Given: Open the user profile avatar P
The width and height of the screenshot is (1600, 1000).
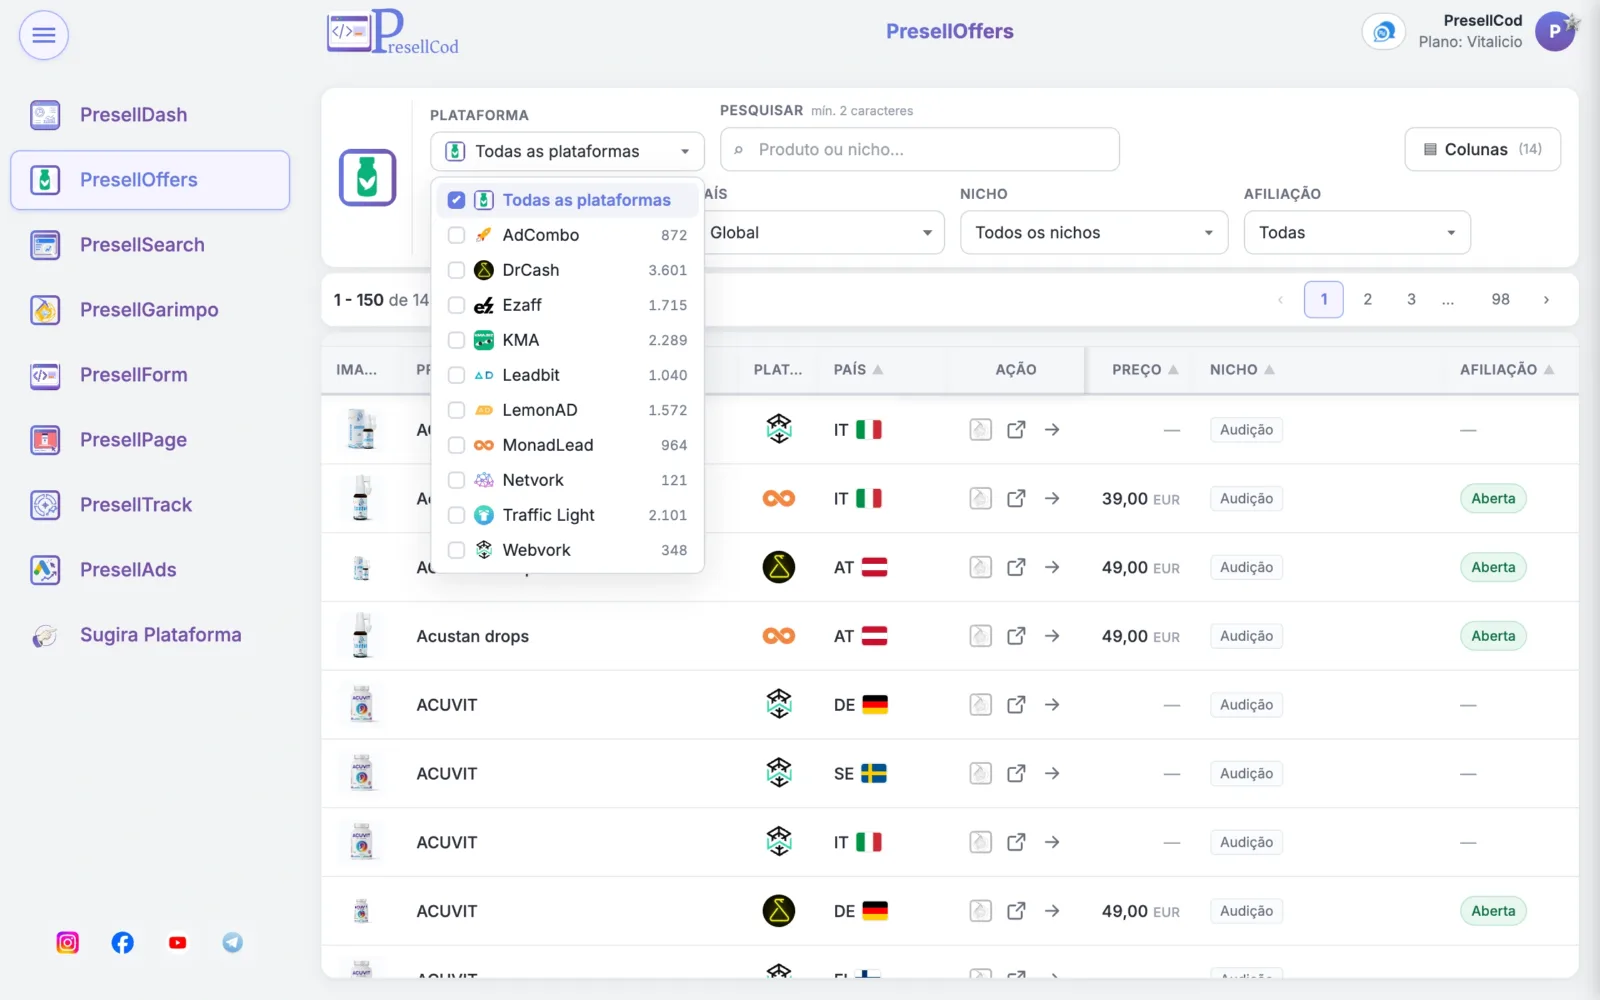Looking at the screenshot, I should point(1555,31).
